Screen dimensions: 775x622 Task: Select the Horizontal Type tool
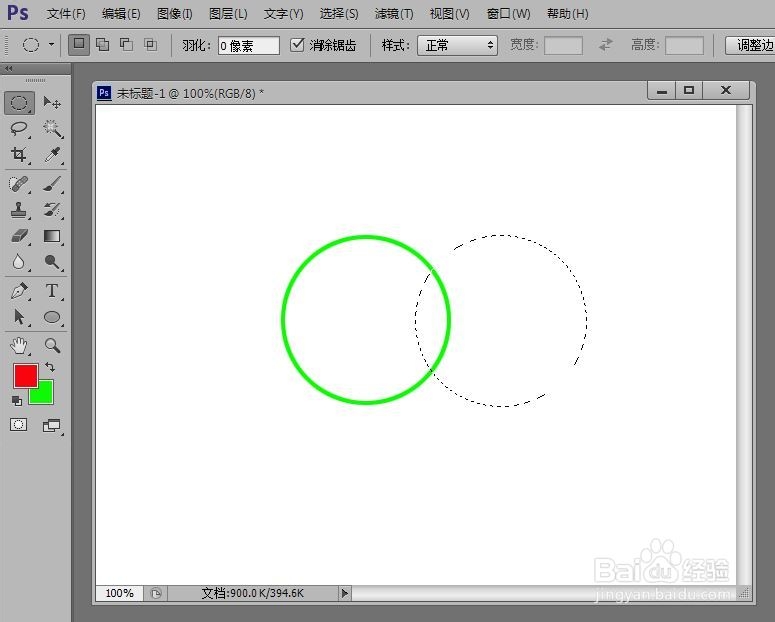tap(52, 291)
